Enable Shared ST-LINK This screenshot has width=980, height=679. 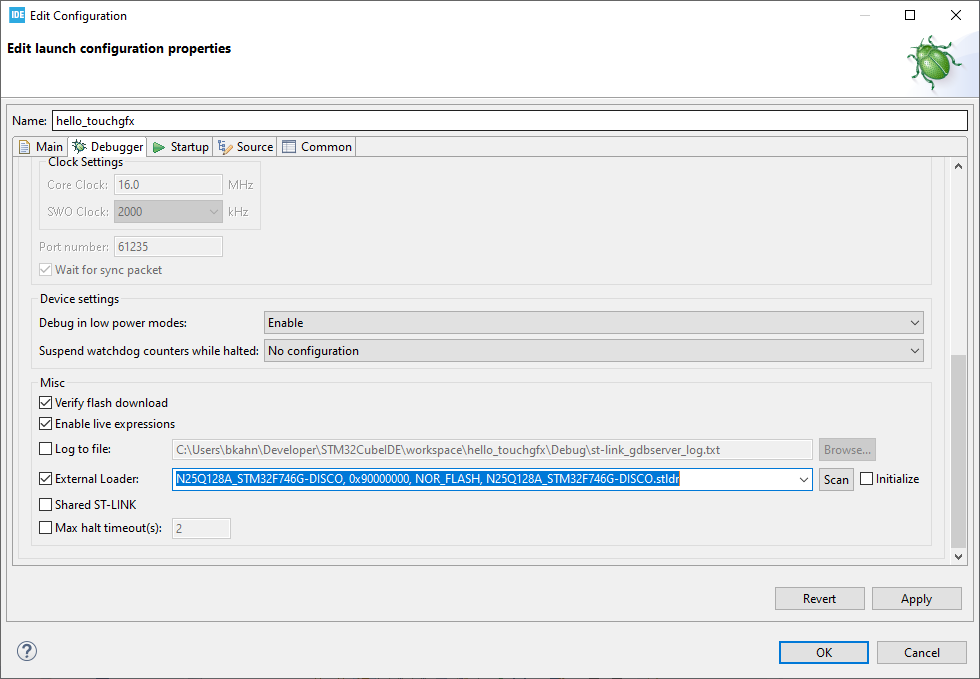45,505
